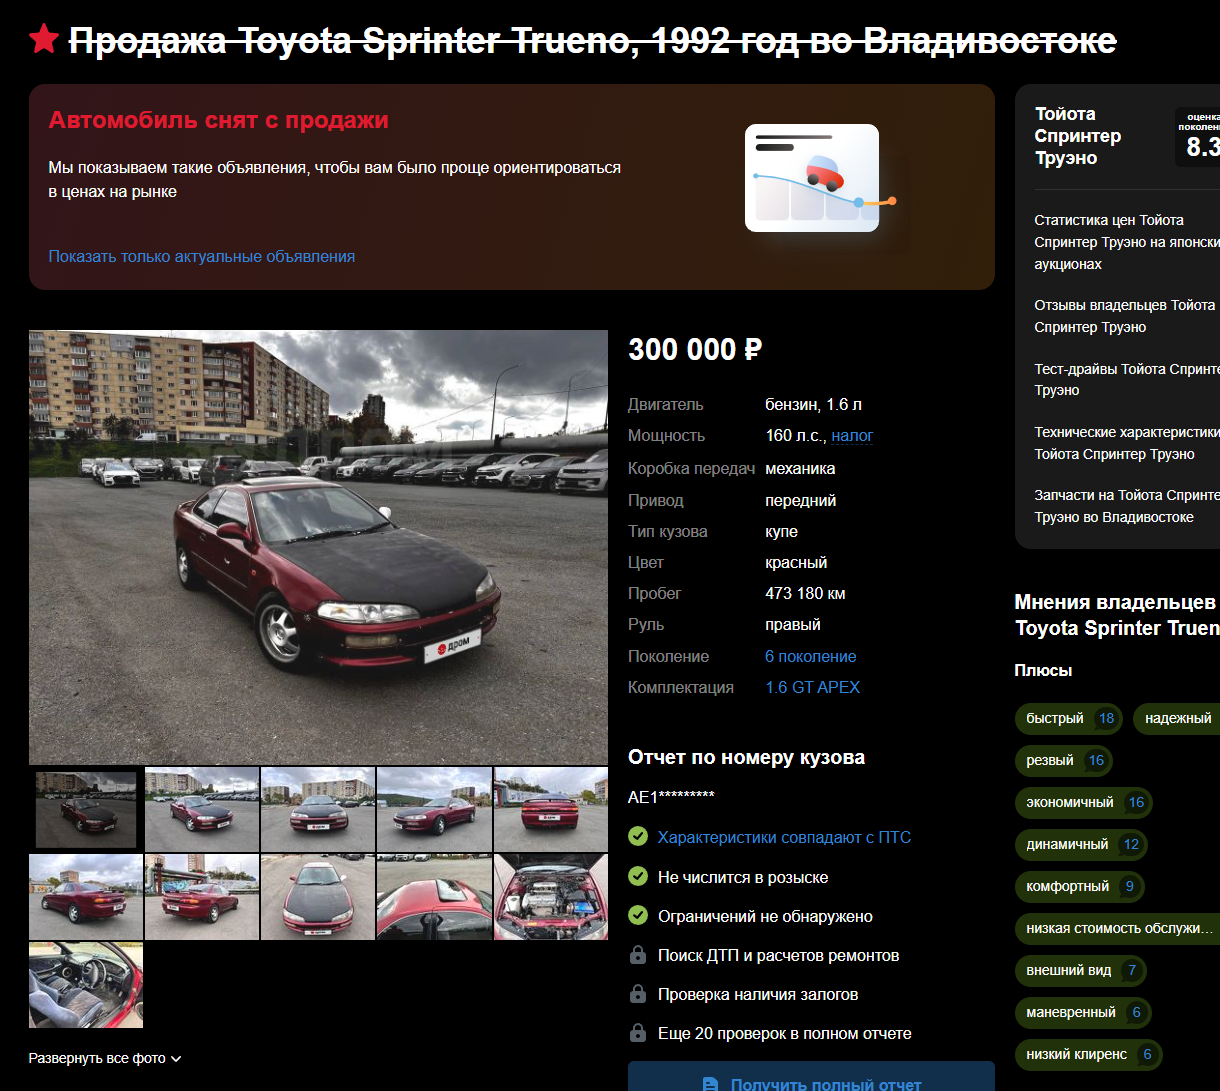
Task: Open Статистика цен Тойота Спринтер Труэно link
Action: 1127,242
